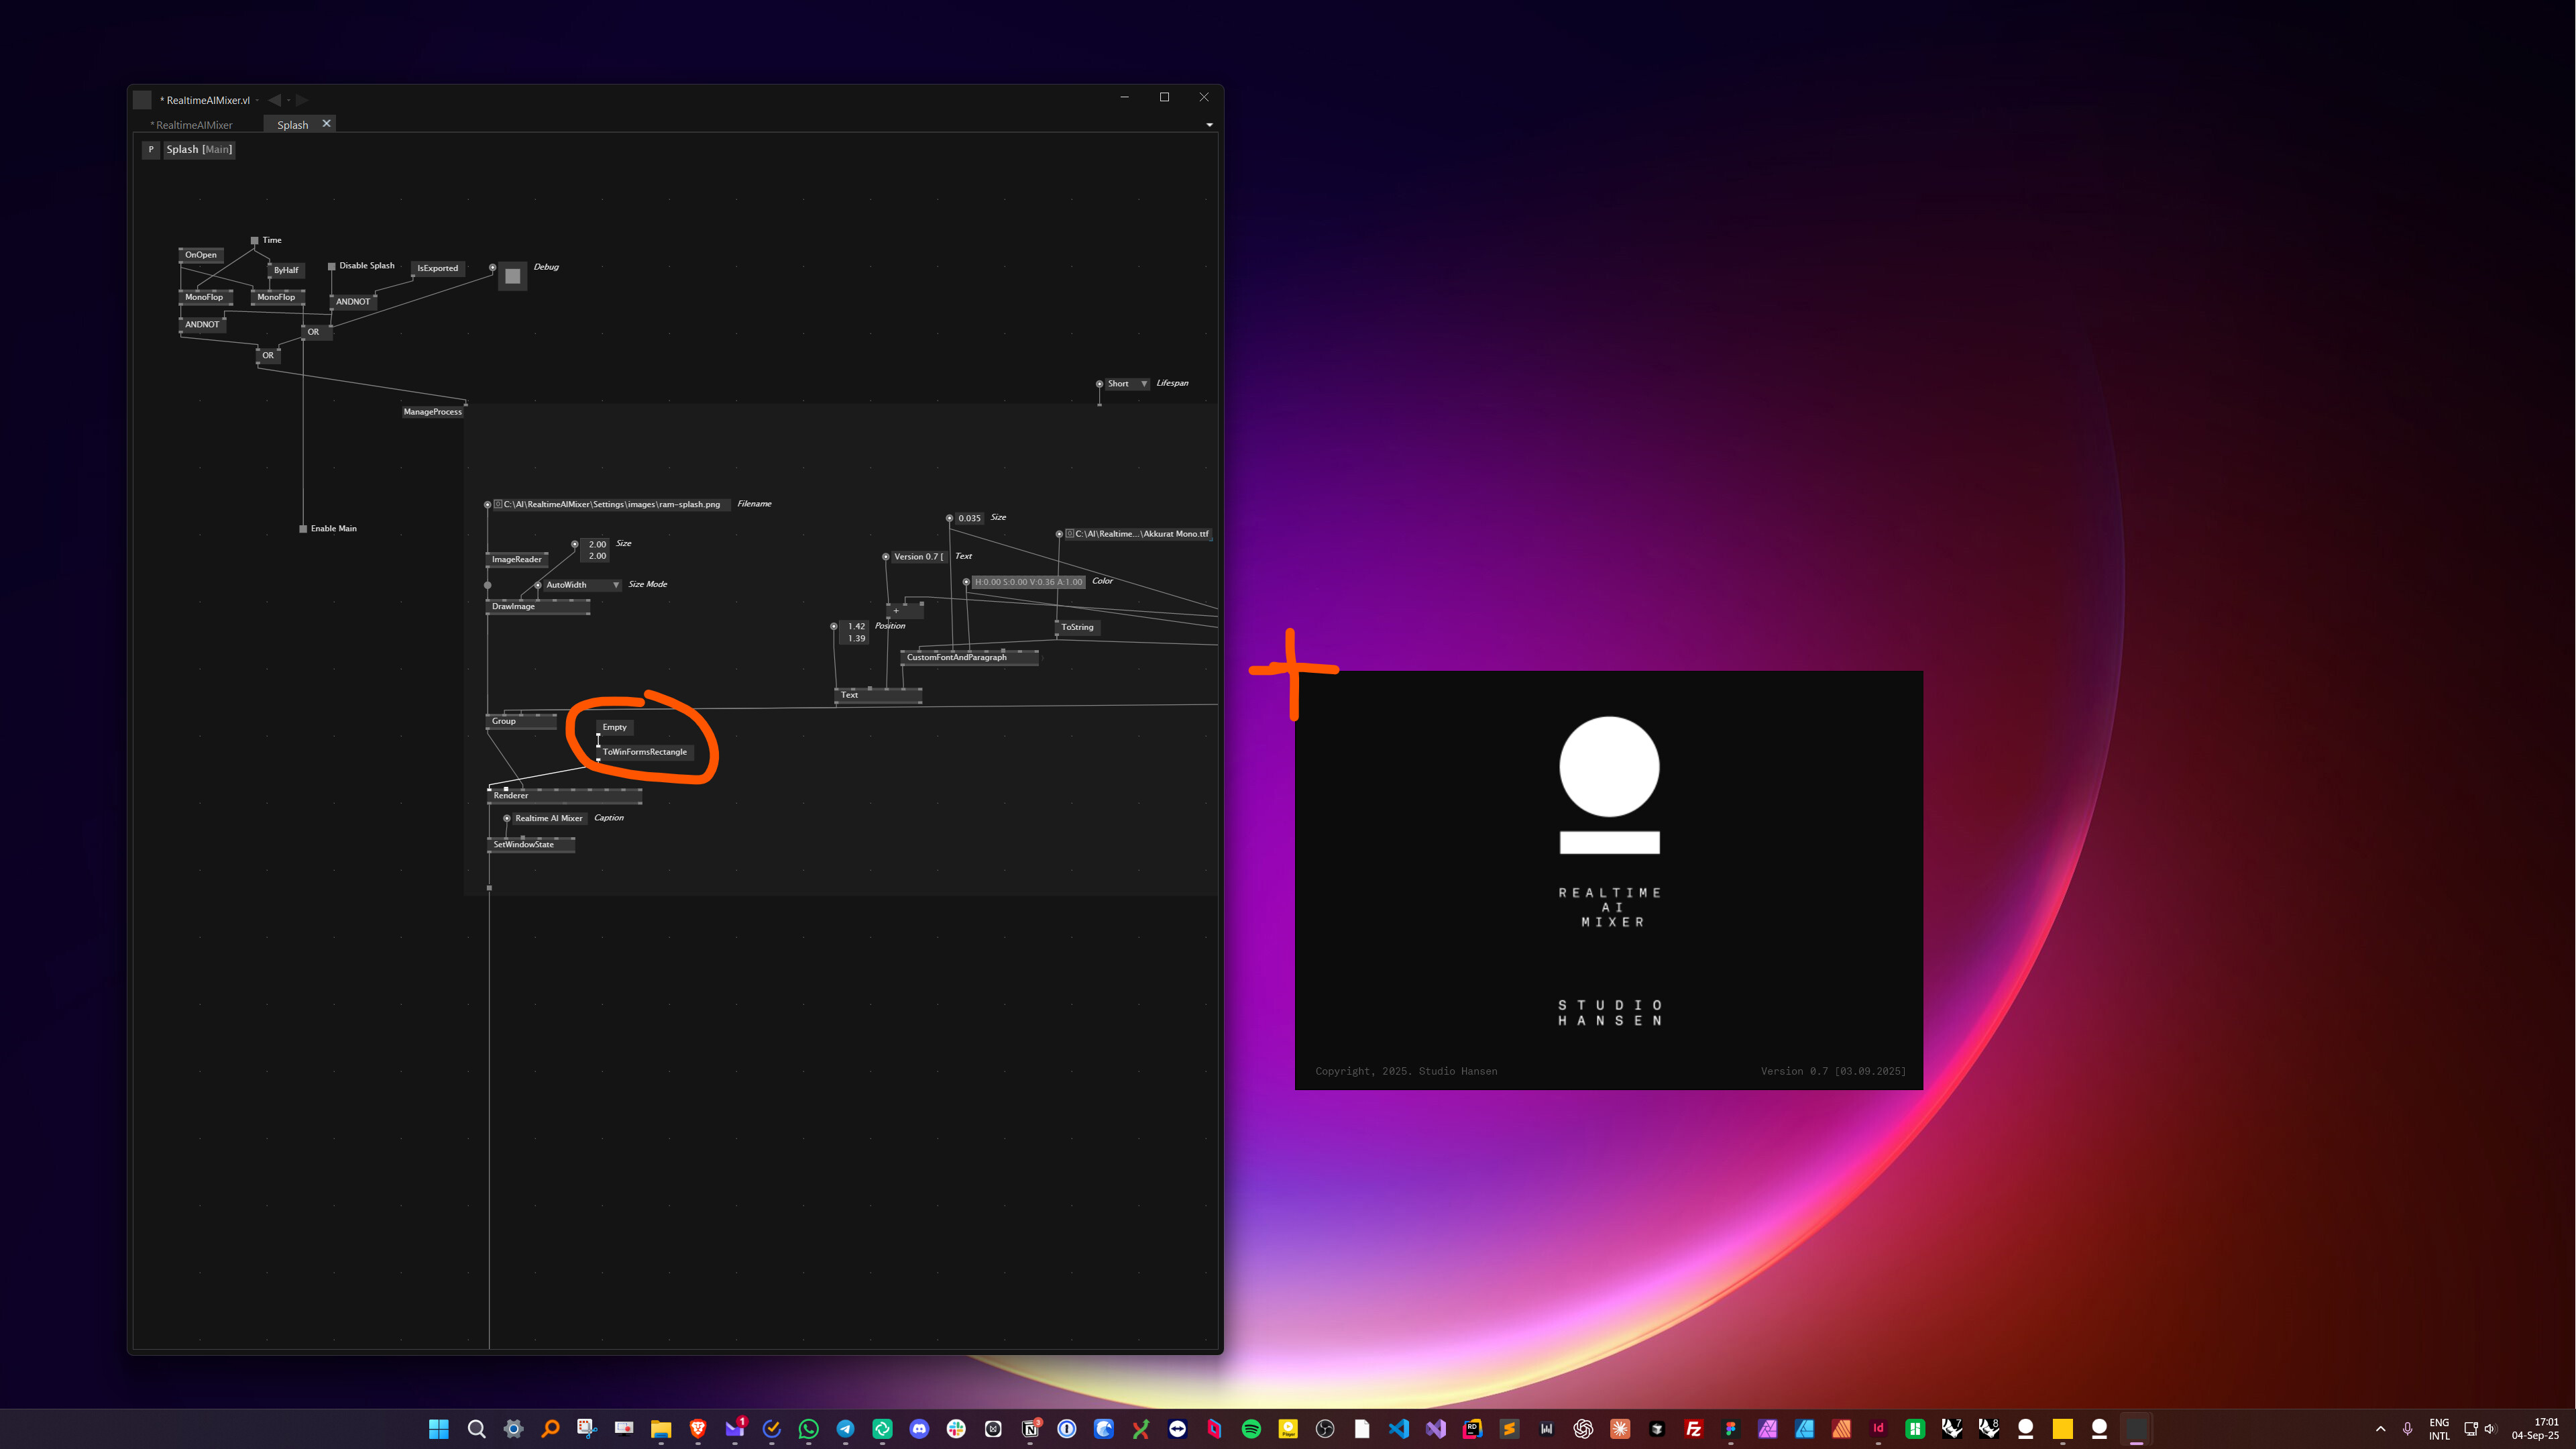Viewport: 2576px width, 1449px height.
Task: Select the Splash tab
Action: pos(292,125)
